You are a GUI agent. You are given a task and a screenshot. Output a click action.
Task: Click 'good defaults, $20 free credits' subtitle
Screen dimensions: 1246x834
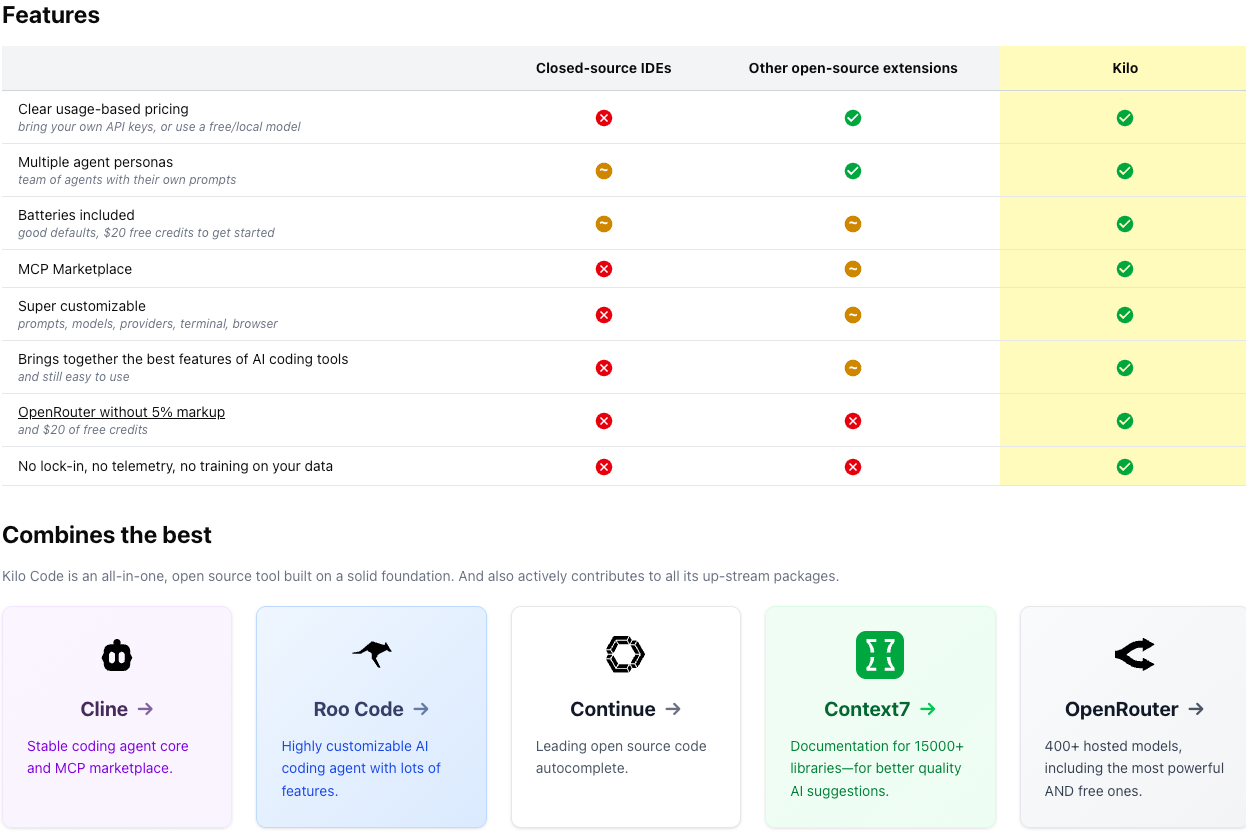146,233
